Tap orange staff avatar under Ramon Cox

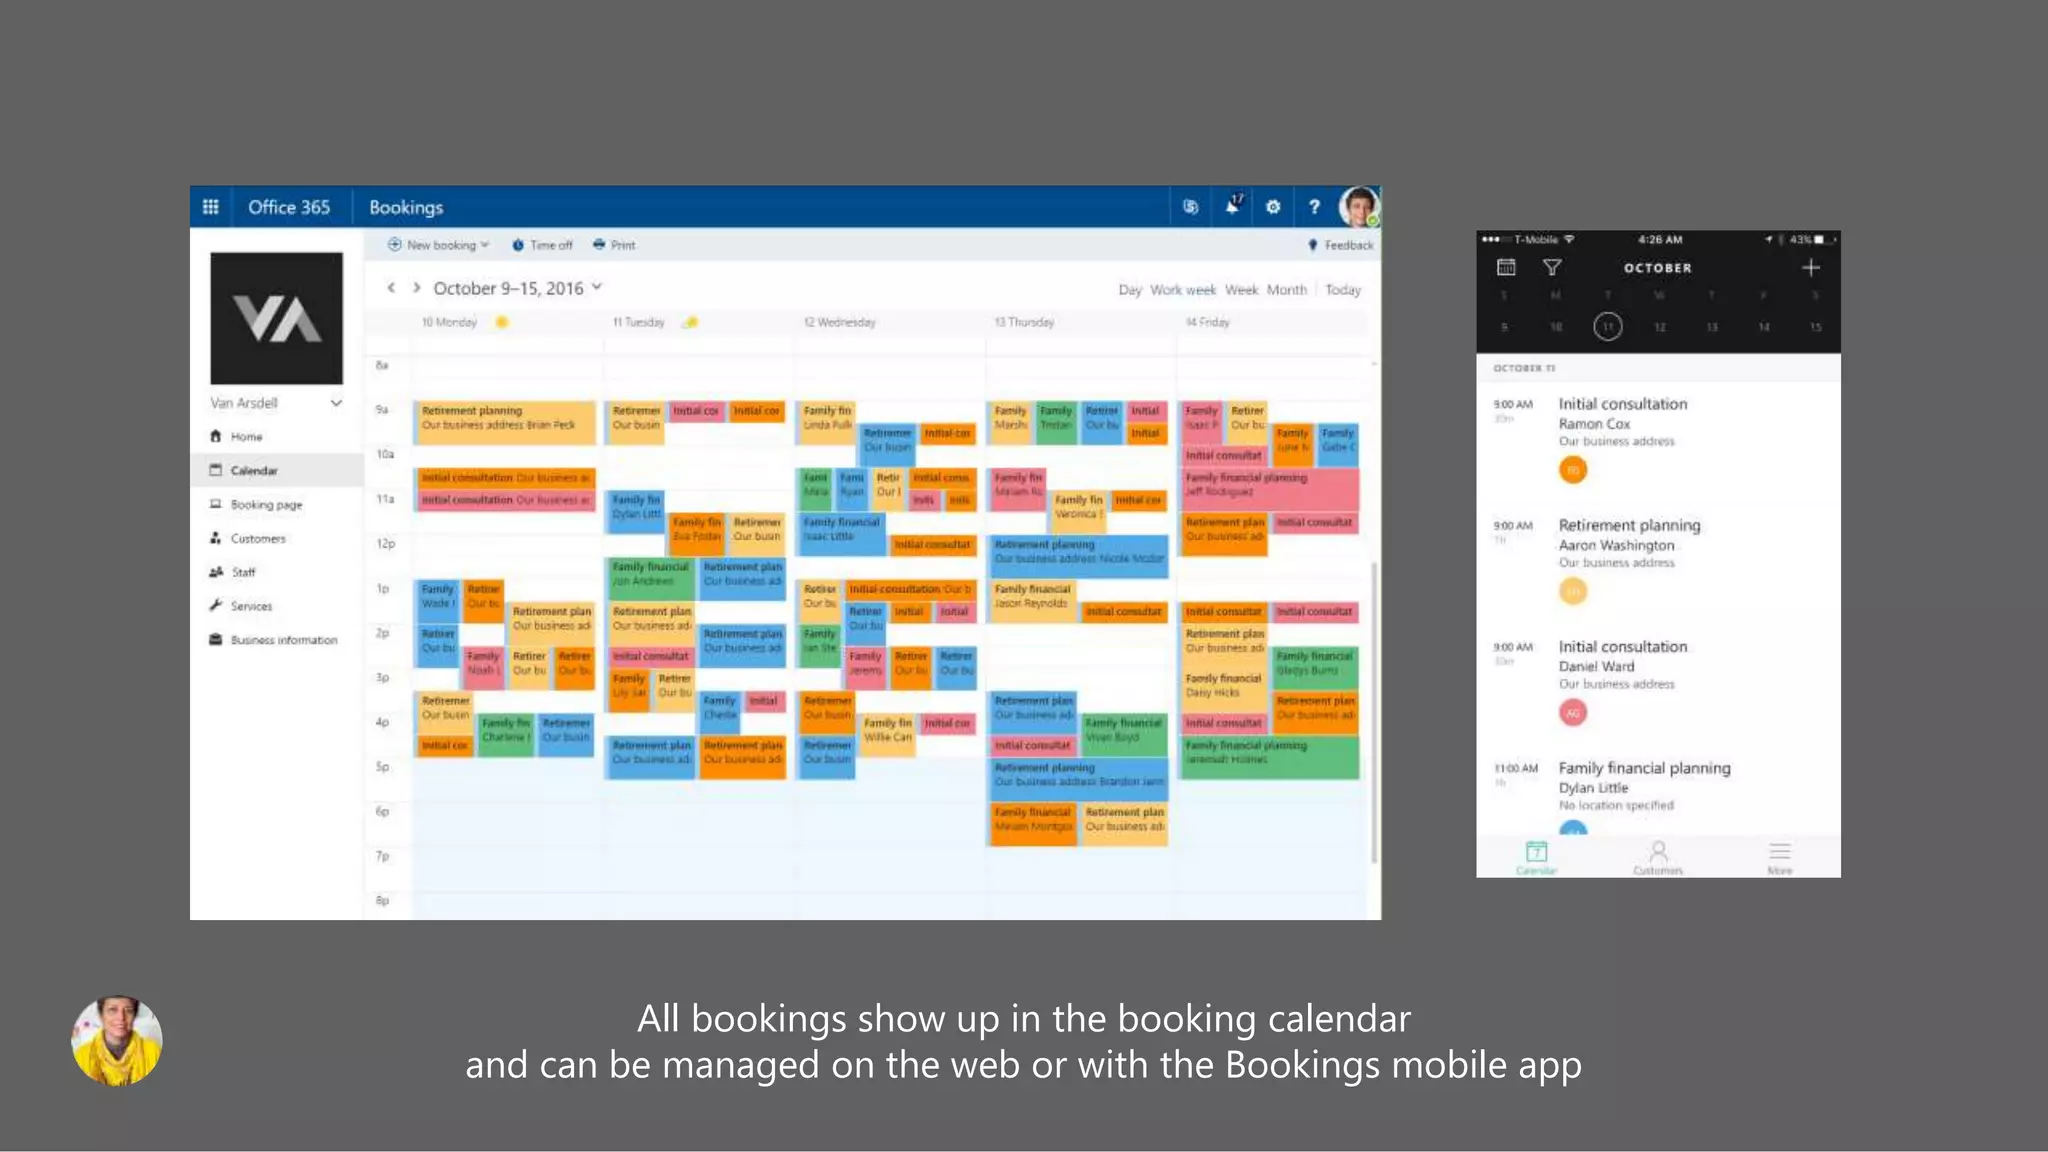1573,470
